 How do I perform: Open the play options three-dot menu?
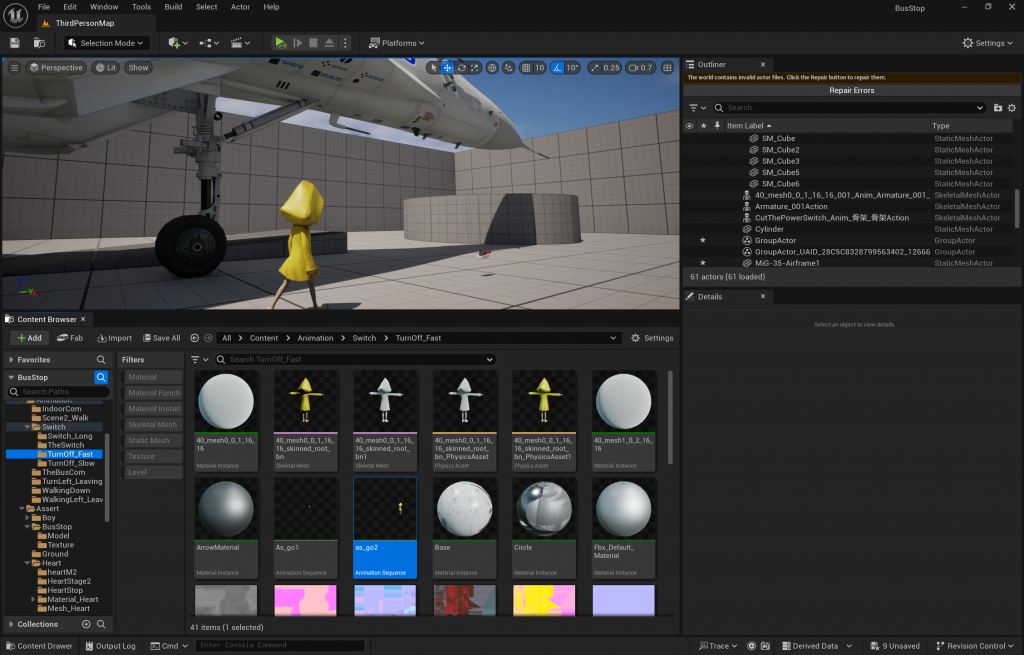(x=345, y=43)
